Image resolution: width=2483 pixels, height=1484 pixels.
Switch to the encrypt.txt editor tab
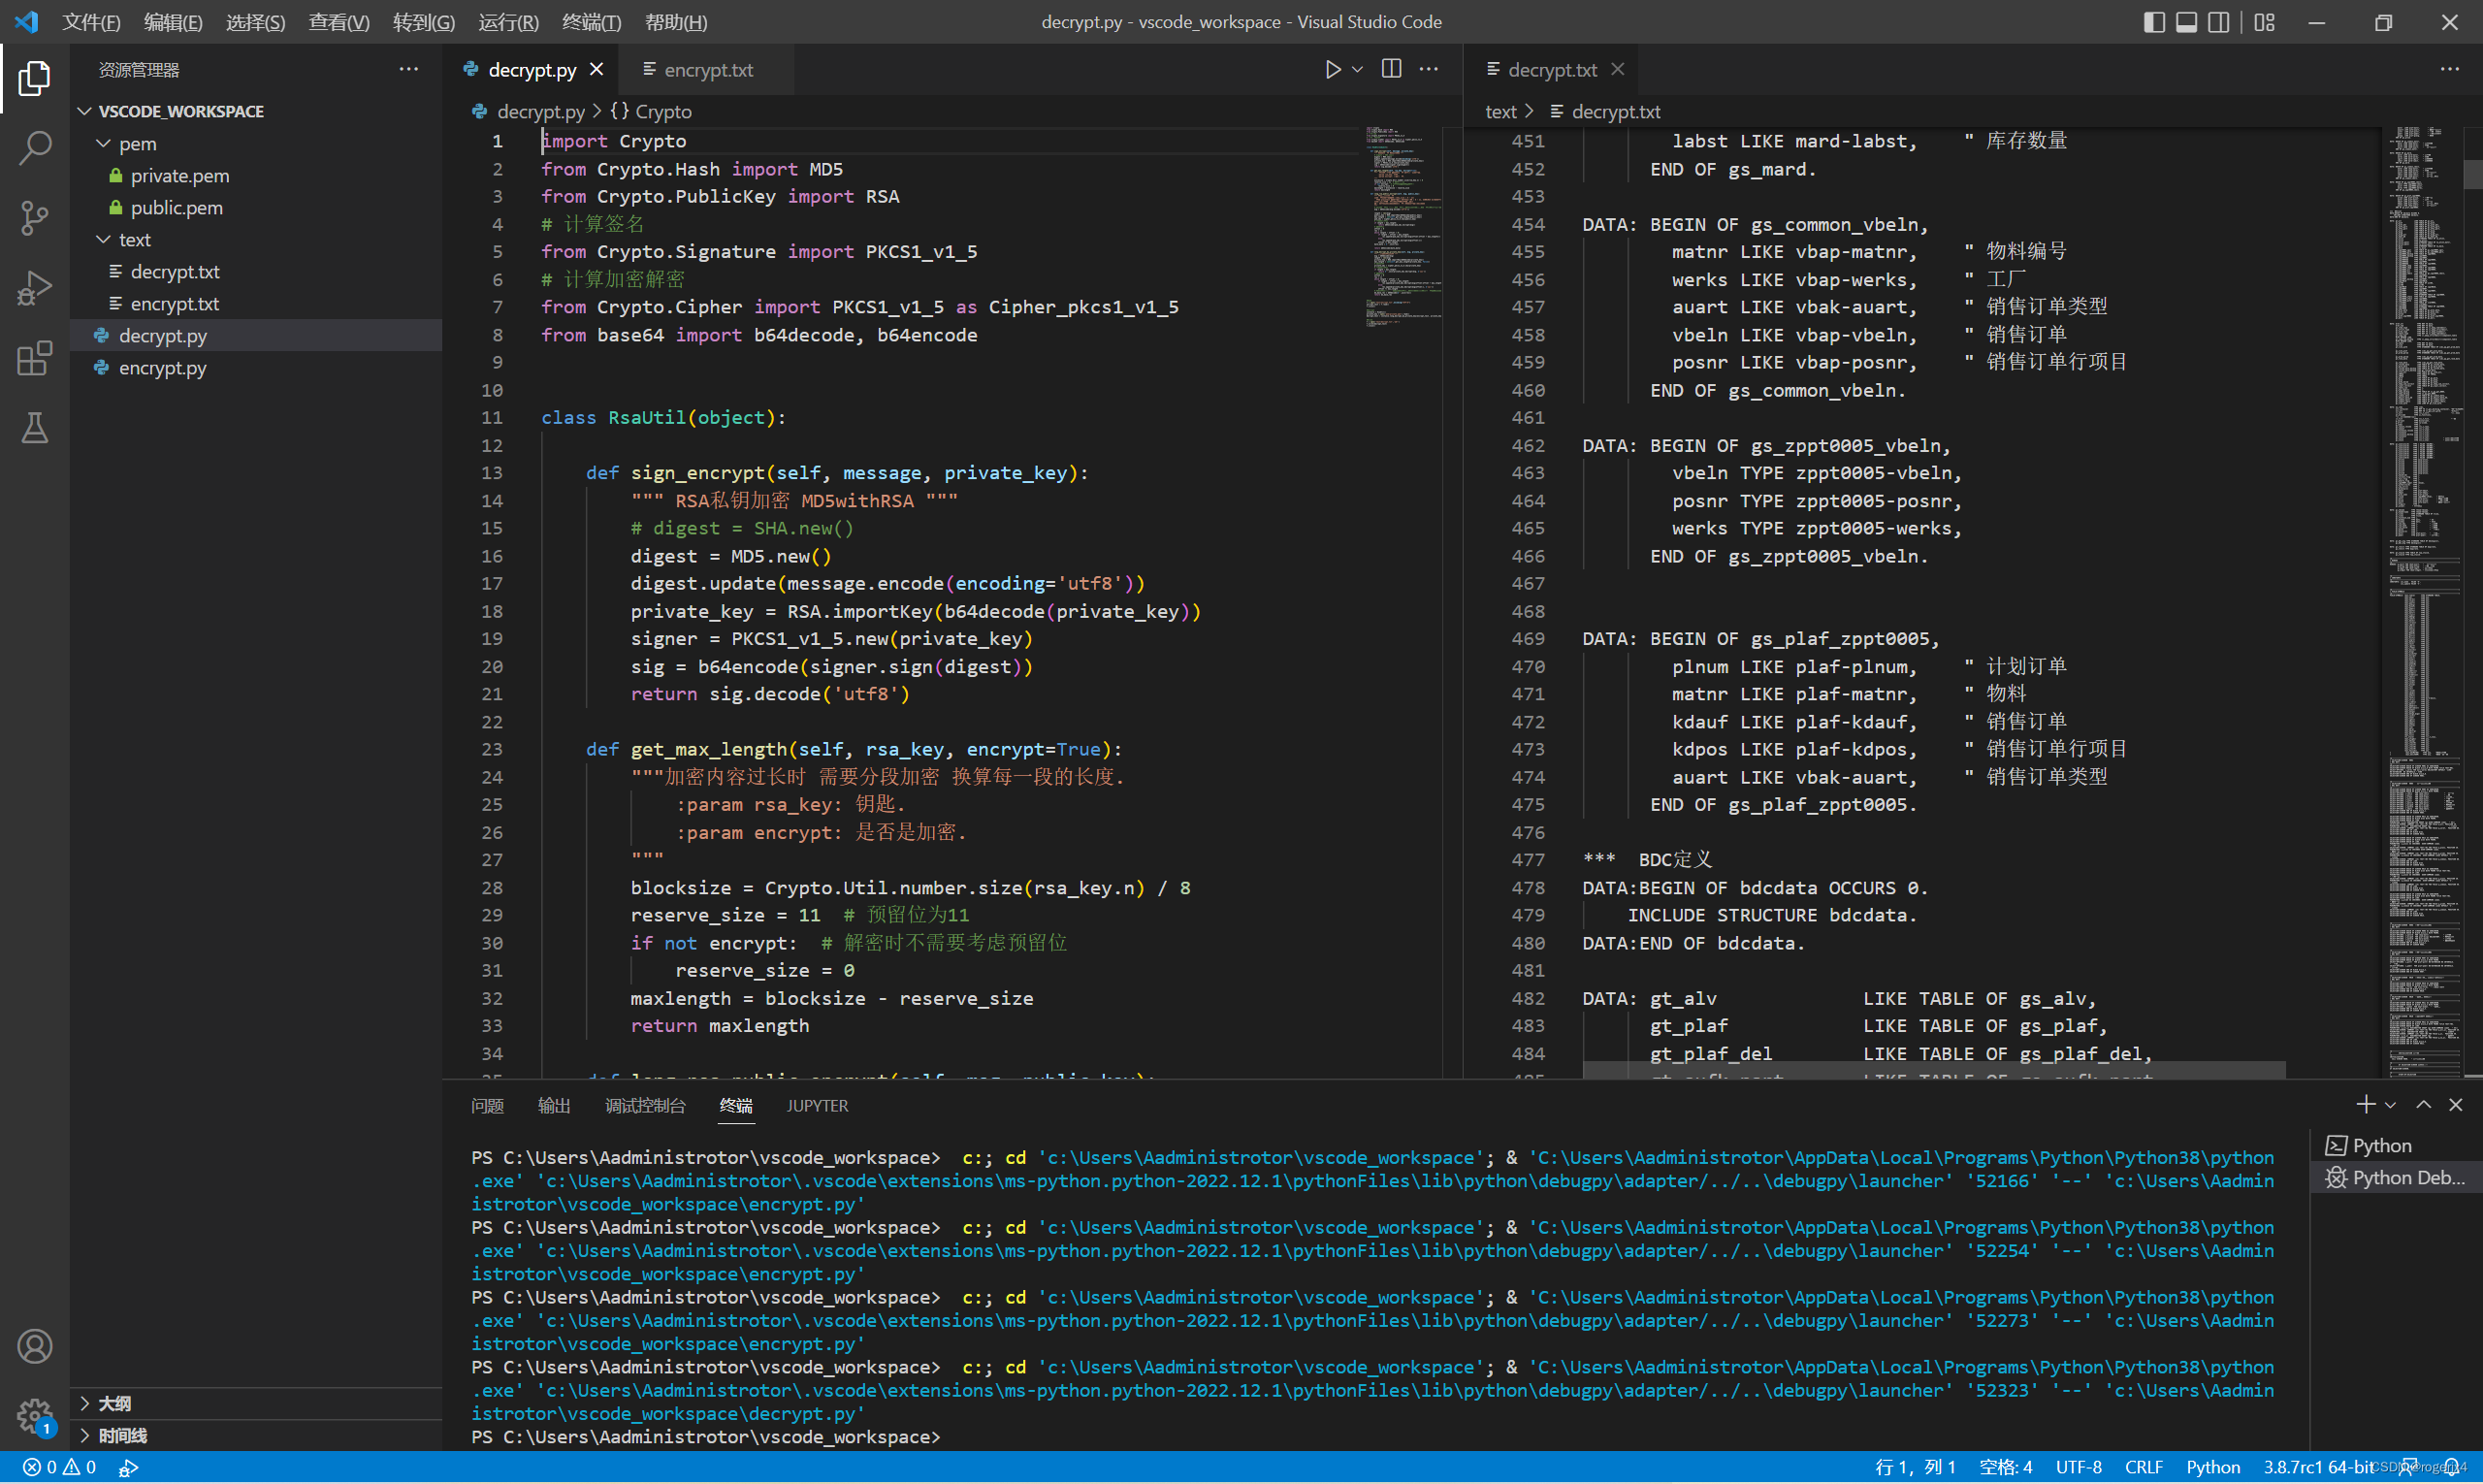click(707, 69)
